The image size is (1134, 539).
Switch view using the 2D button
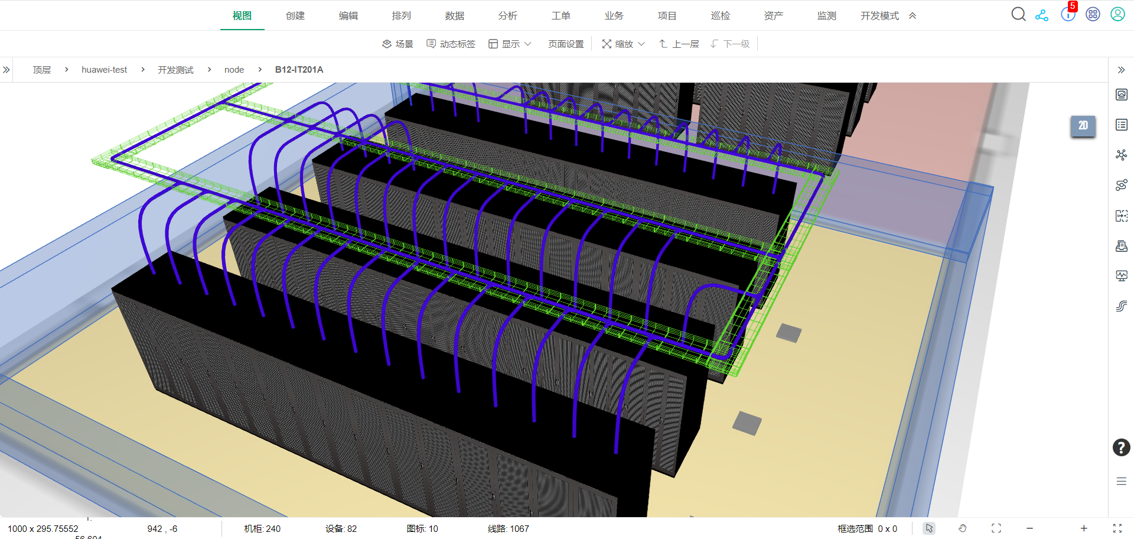(1083, 125)
